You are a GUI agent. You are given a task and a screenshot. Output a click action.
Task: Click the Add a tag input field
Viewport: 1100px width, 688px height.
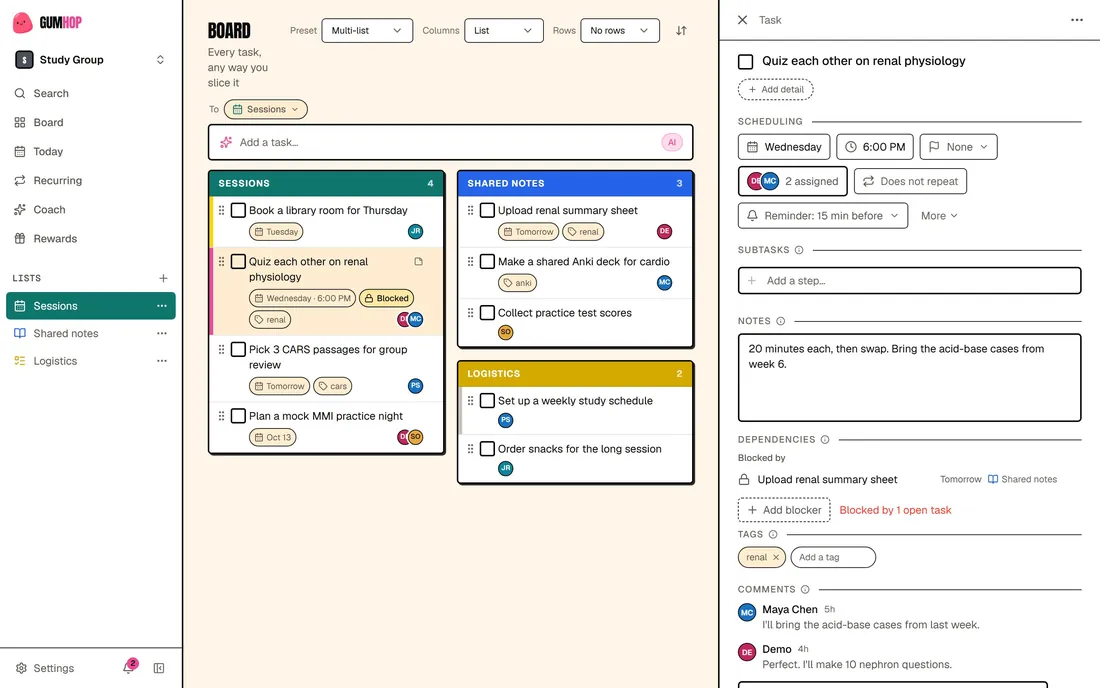tap(833, 558)
